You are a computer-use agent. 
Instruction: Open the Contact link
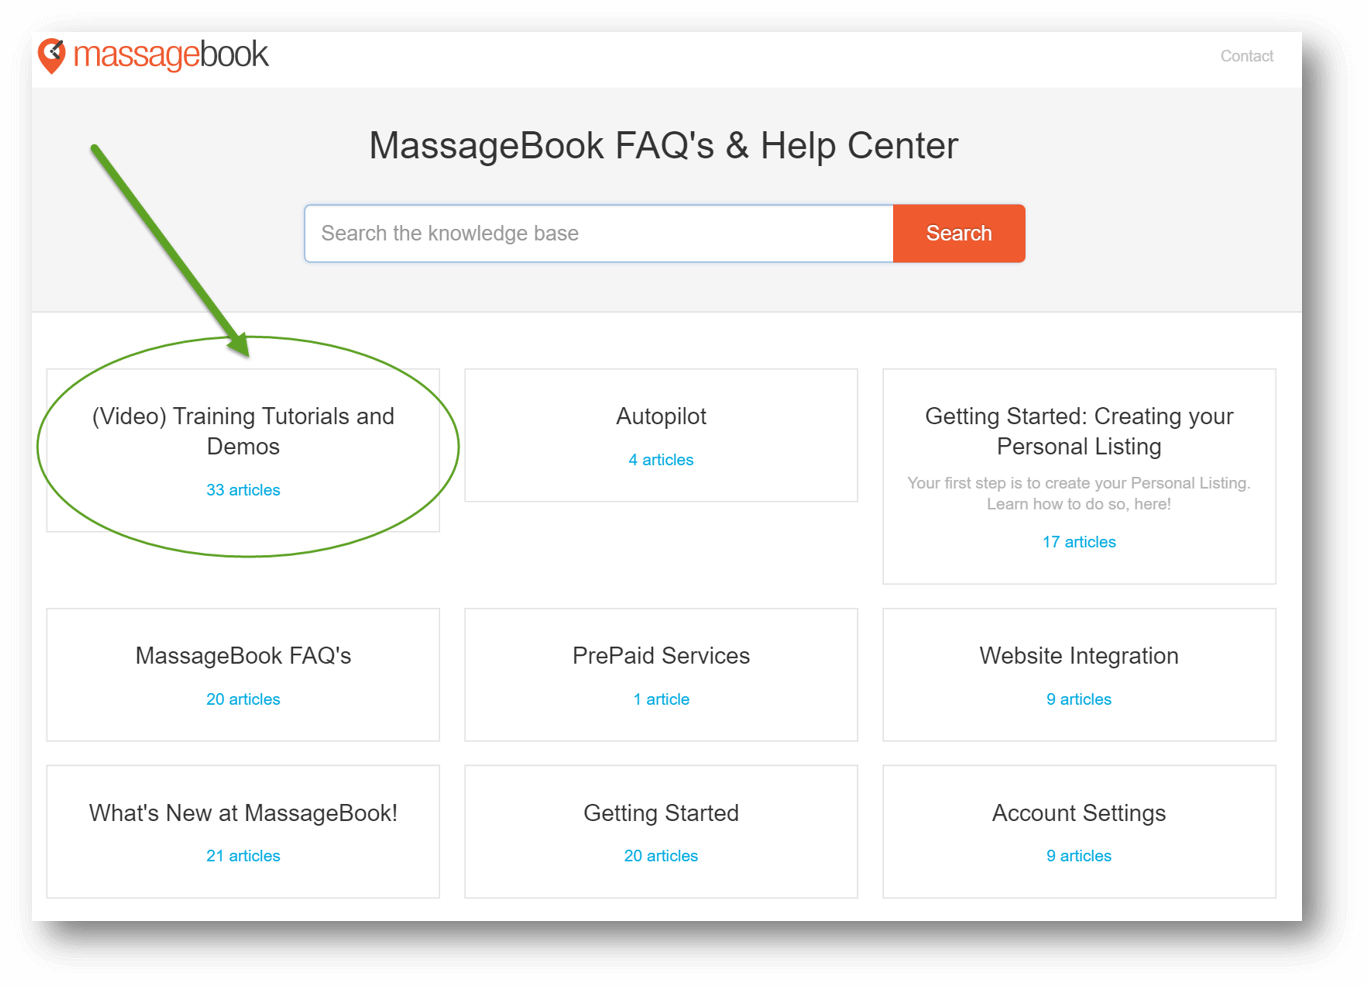point(1246,56)
